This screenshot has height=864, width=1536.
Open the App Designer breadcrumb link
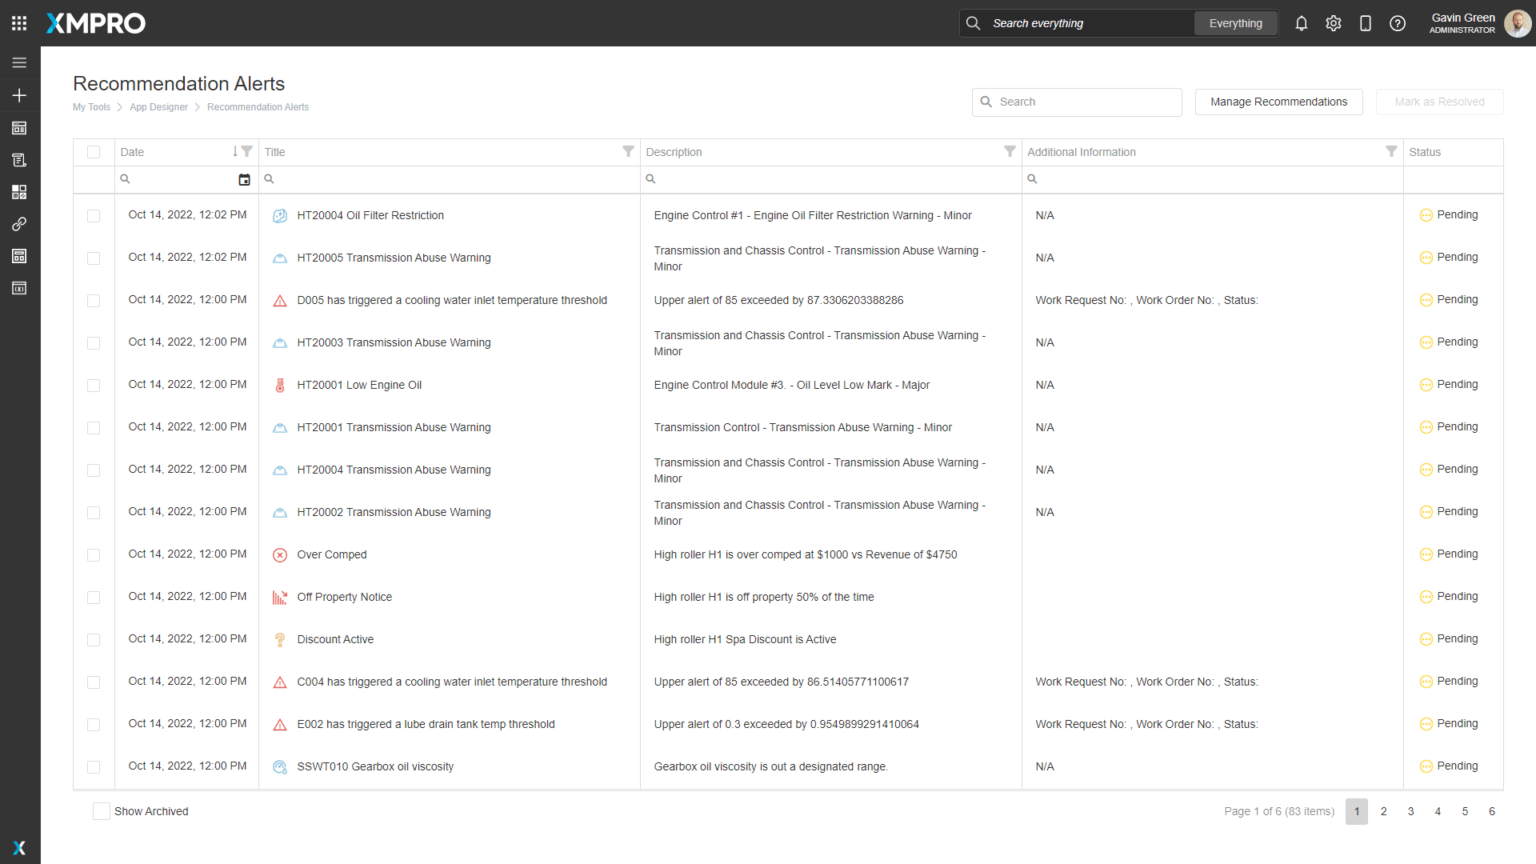(158, 107)
